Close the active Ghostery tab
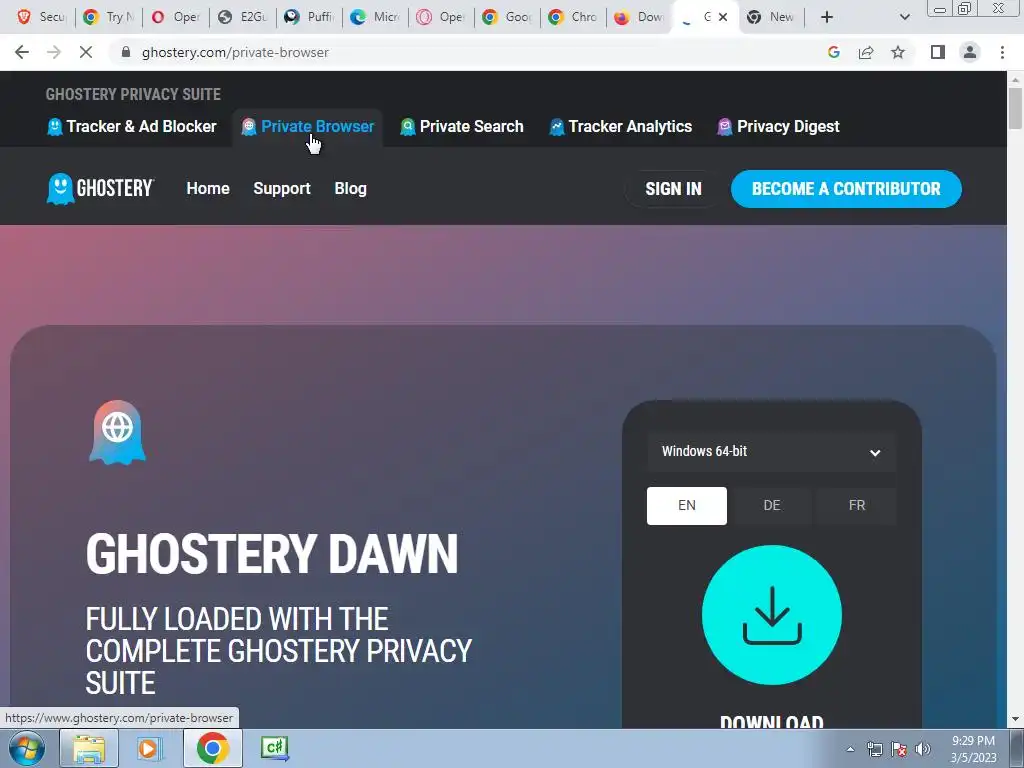This screenshot has height=768, width=1024. [x=723, y=17]
